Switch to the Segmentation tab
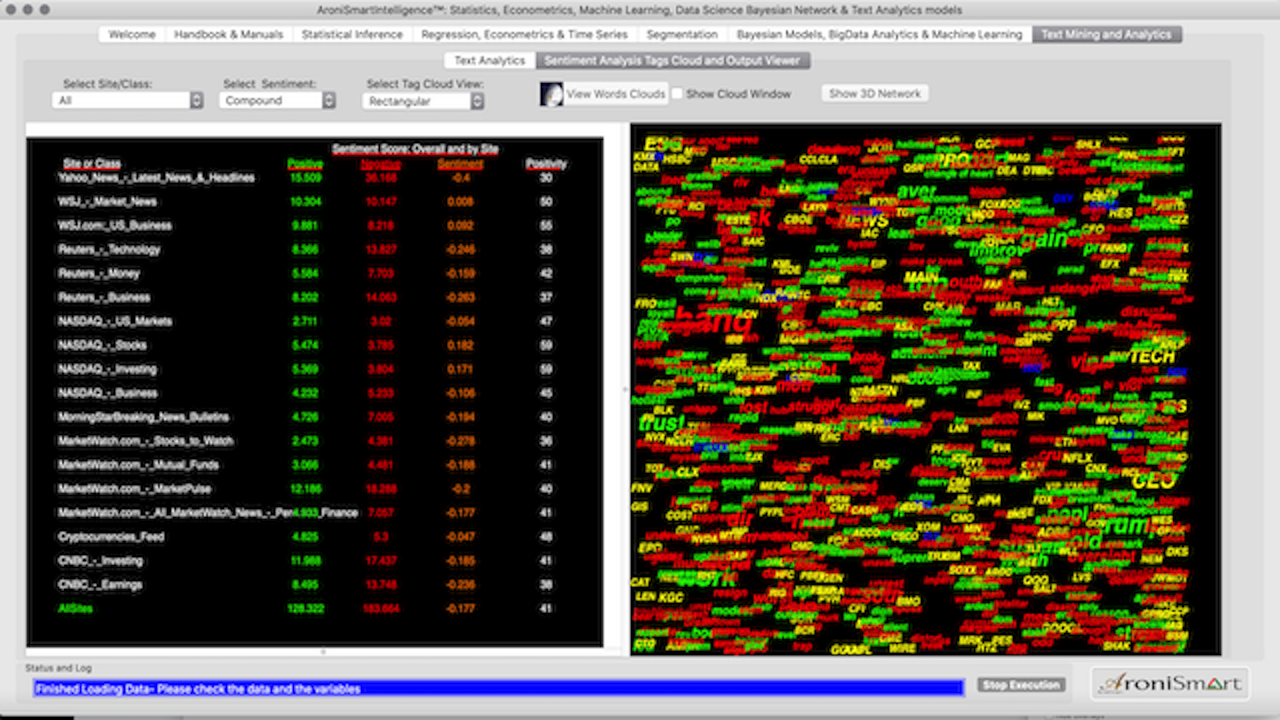1280x720 pixels. [682, 34]
